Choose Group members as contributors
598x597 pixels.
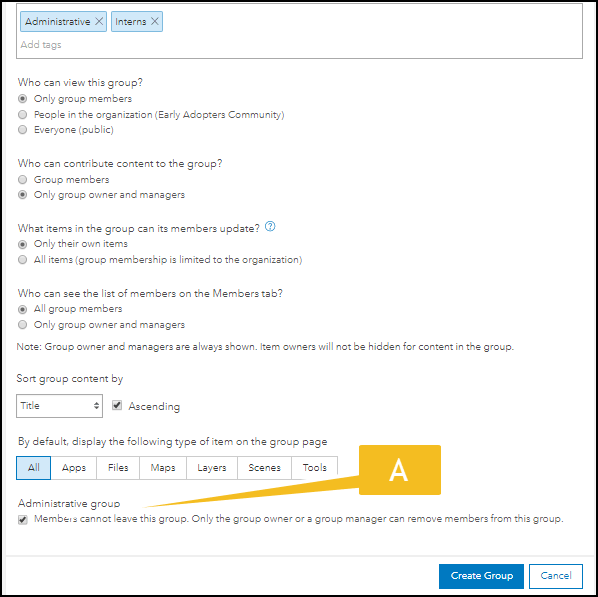coord(23,179)
